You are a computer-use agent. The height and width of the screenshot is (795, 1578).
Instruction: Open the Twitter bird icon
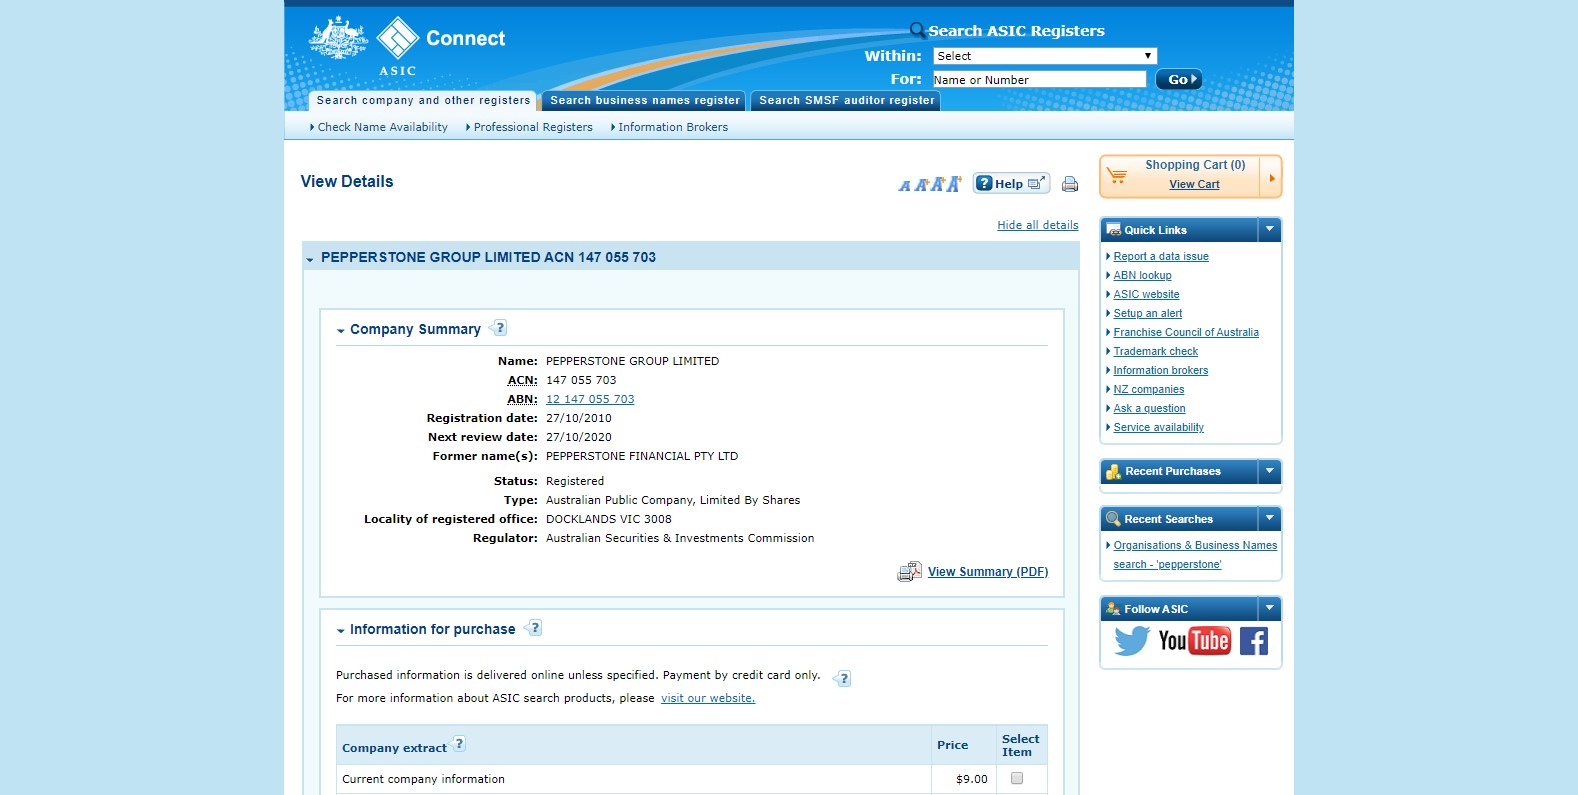coord(1131,641)
